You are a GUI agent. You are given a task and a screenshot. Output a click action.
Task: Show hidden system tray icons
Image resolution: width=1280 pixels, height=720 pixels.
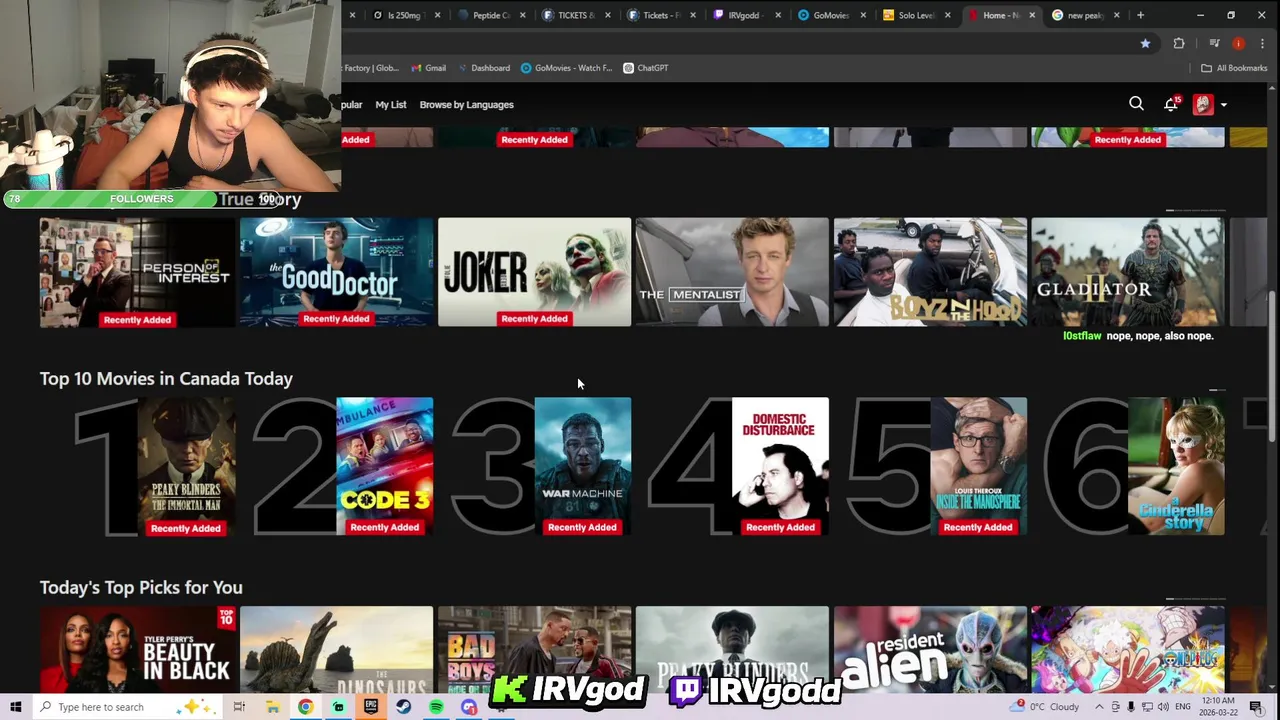tap(1100, 707)
